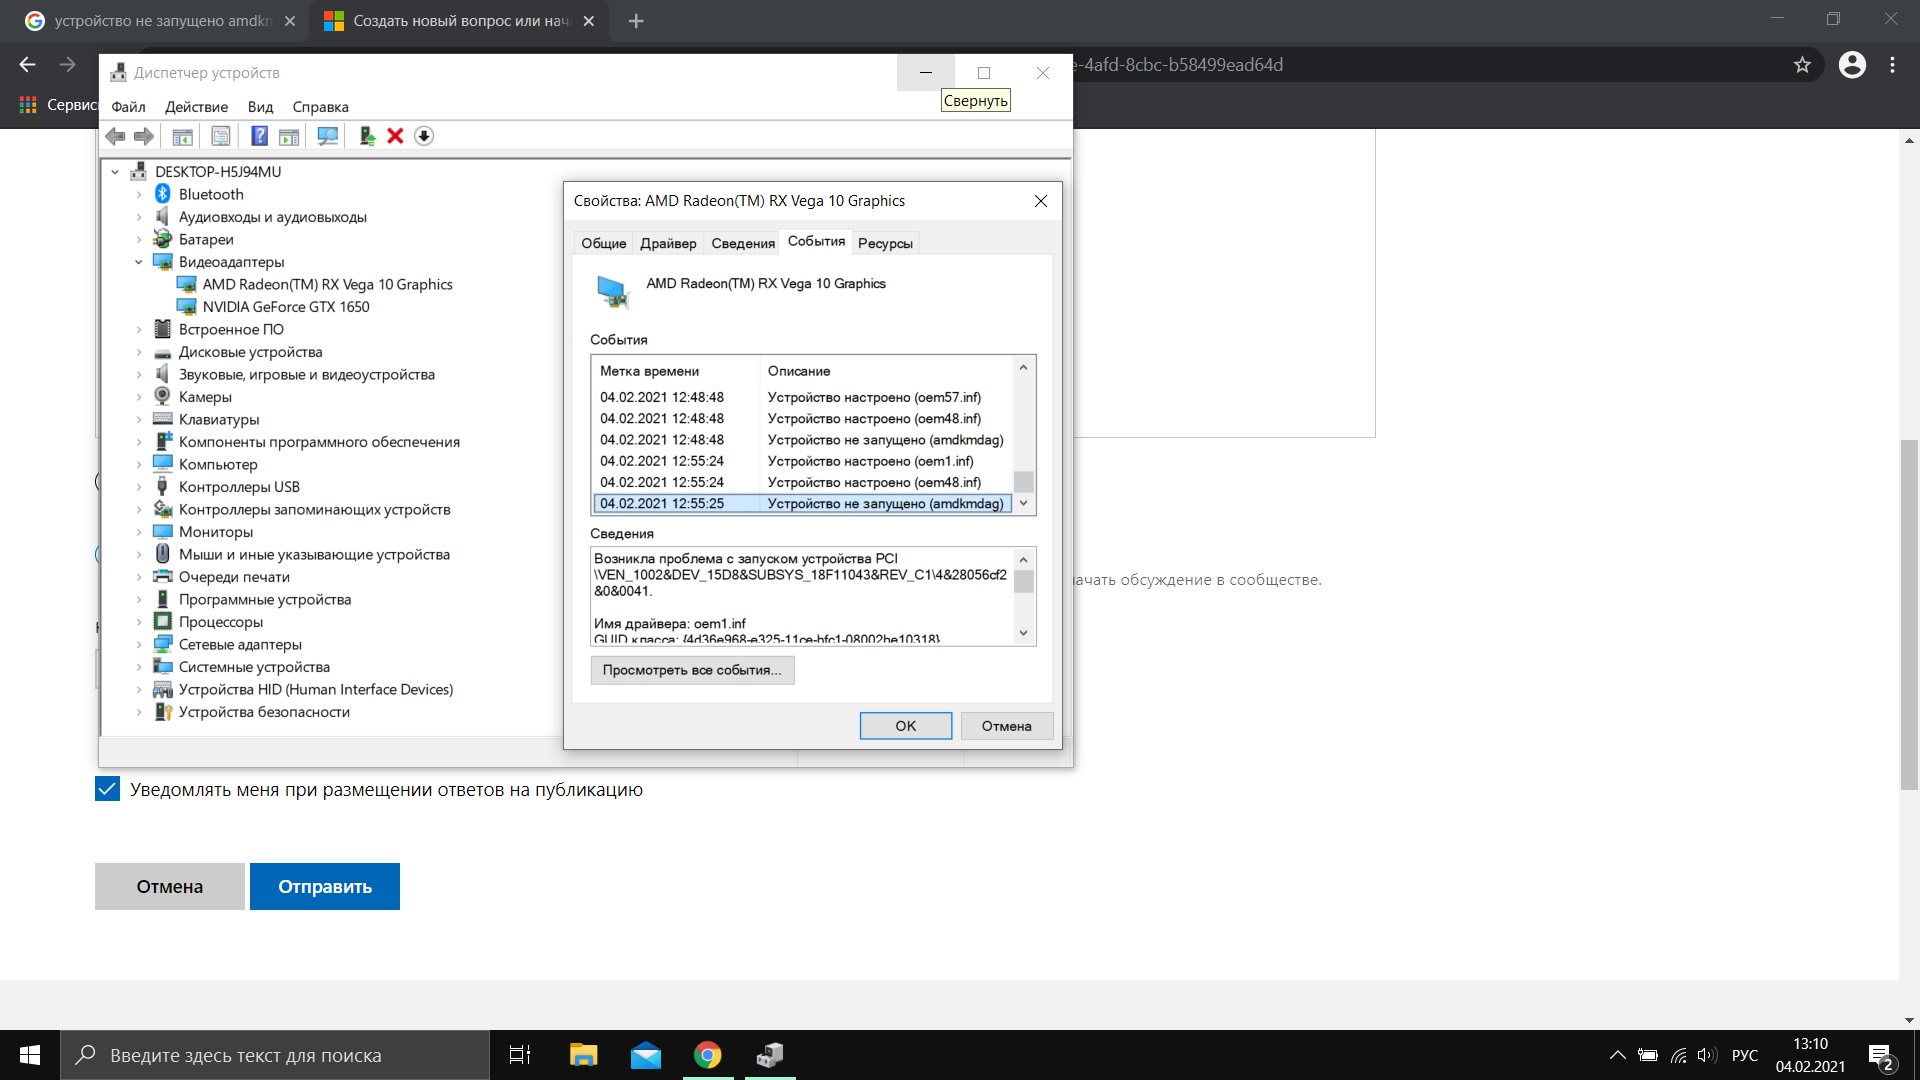Click the red X uninstall device icon
The width and height of the screenshot is (1920, 1080).
[395, 136]
